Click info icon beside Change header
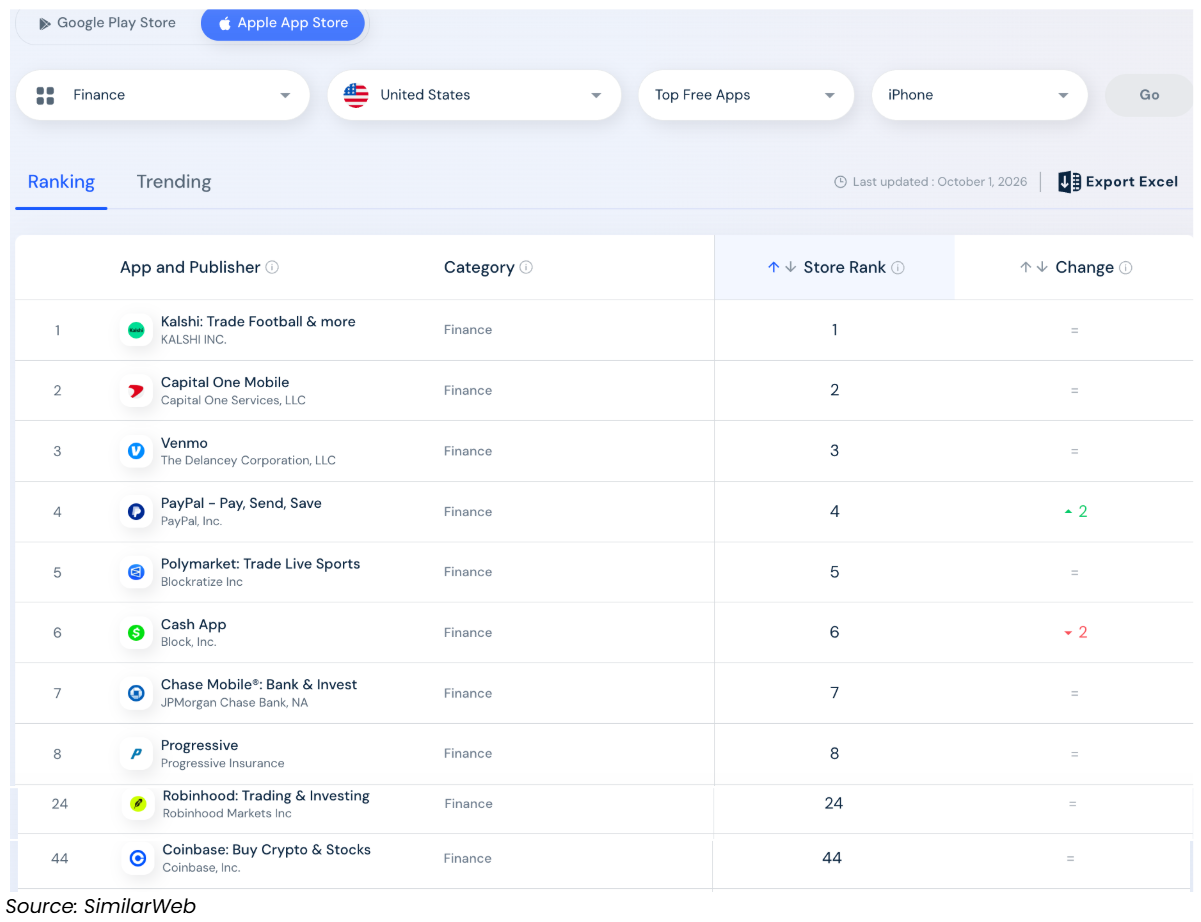 pyautogui.click(x=1126, y=267)
